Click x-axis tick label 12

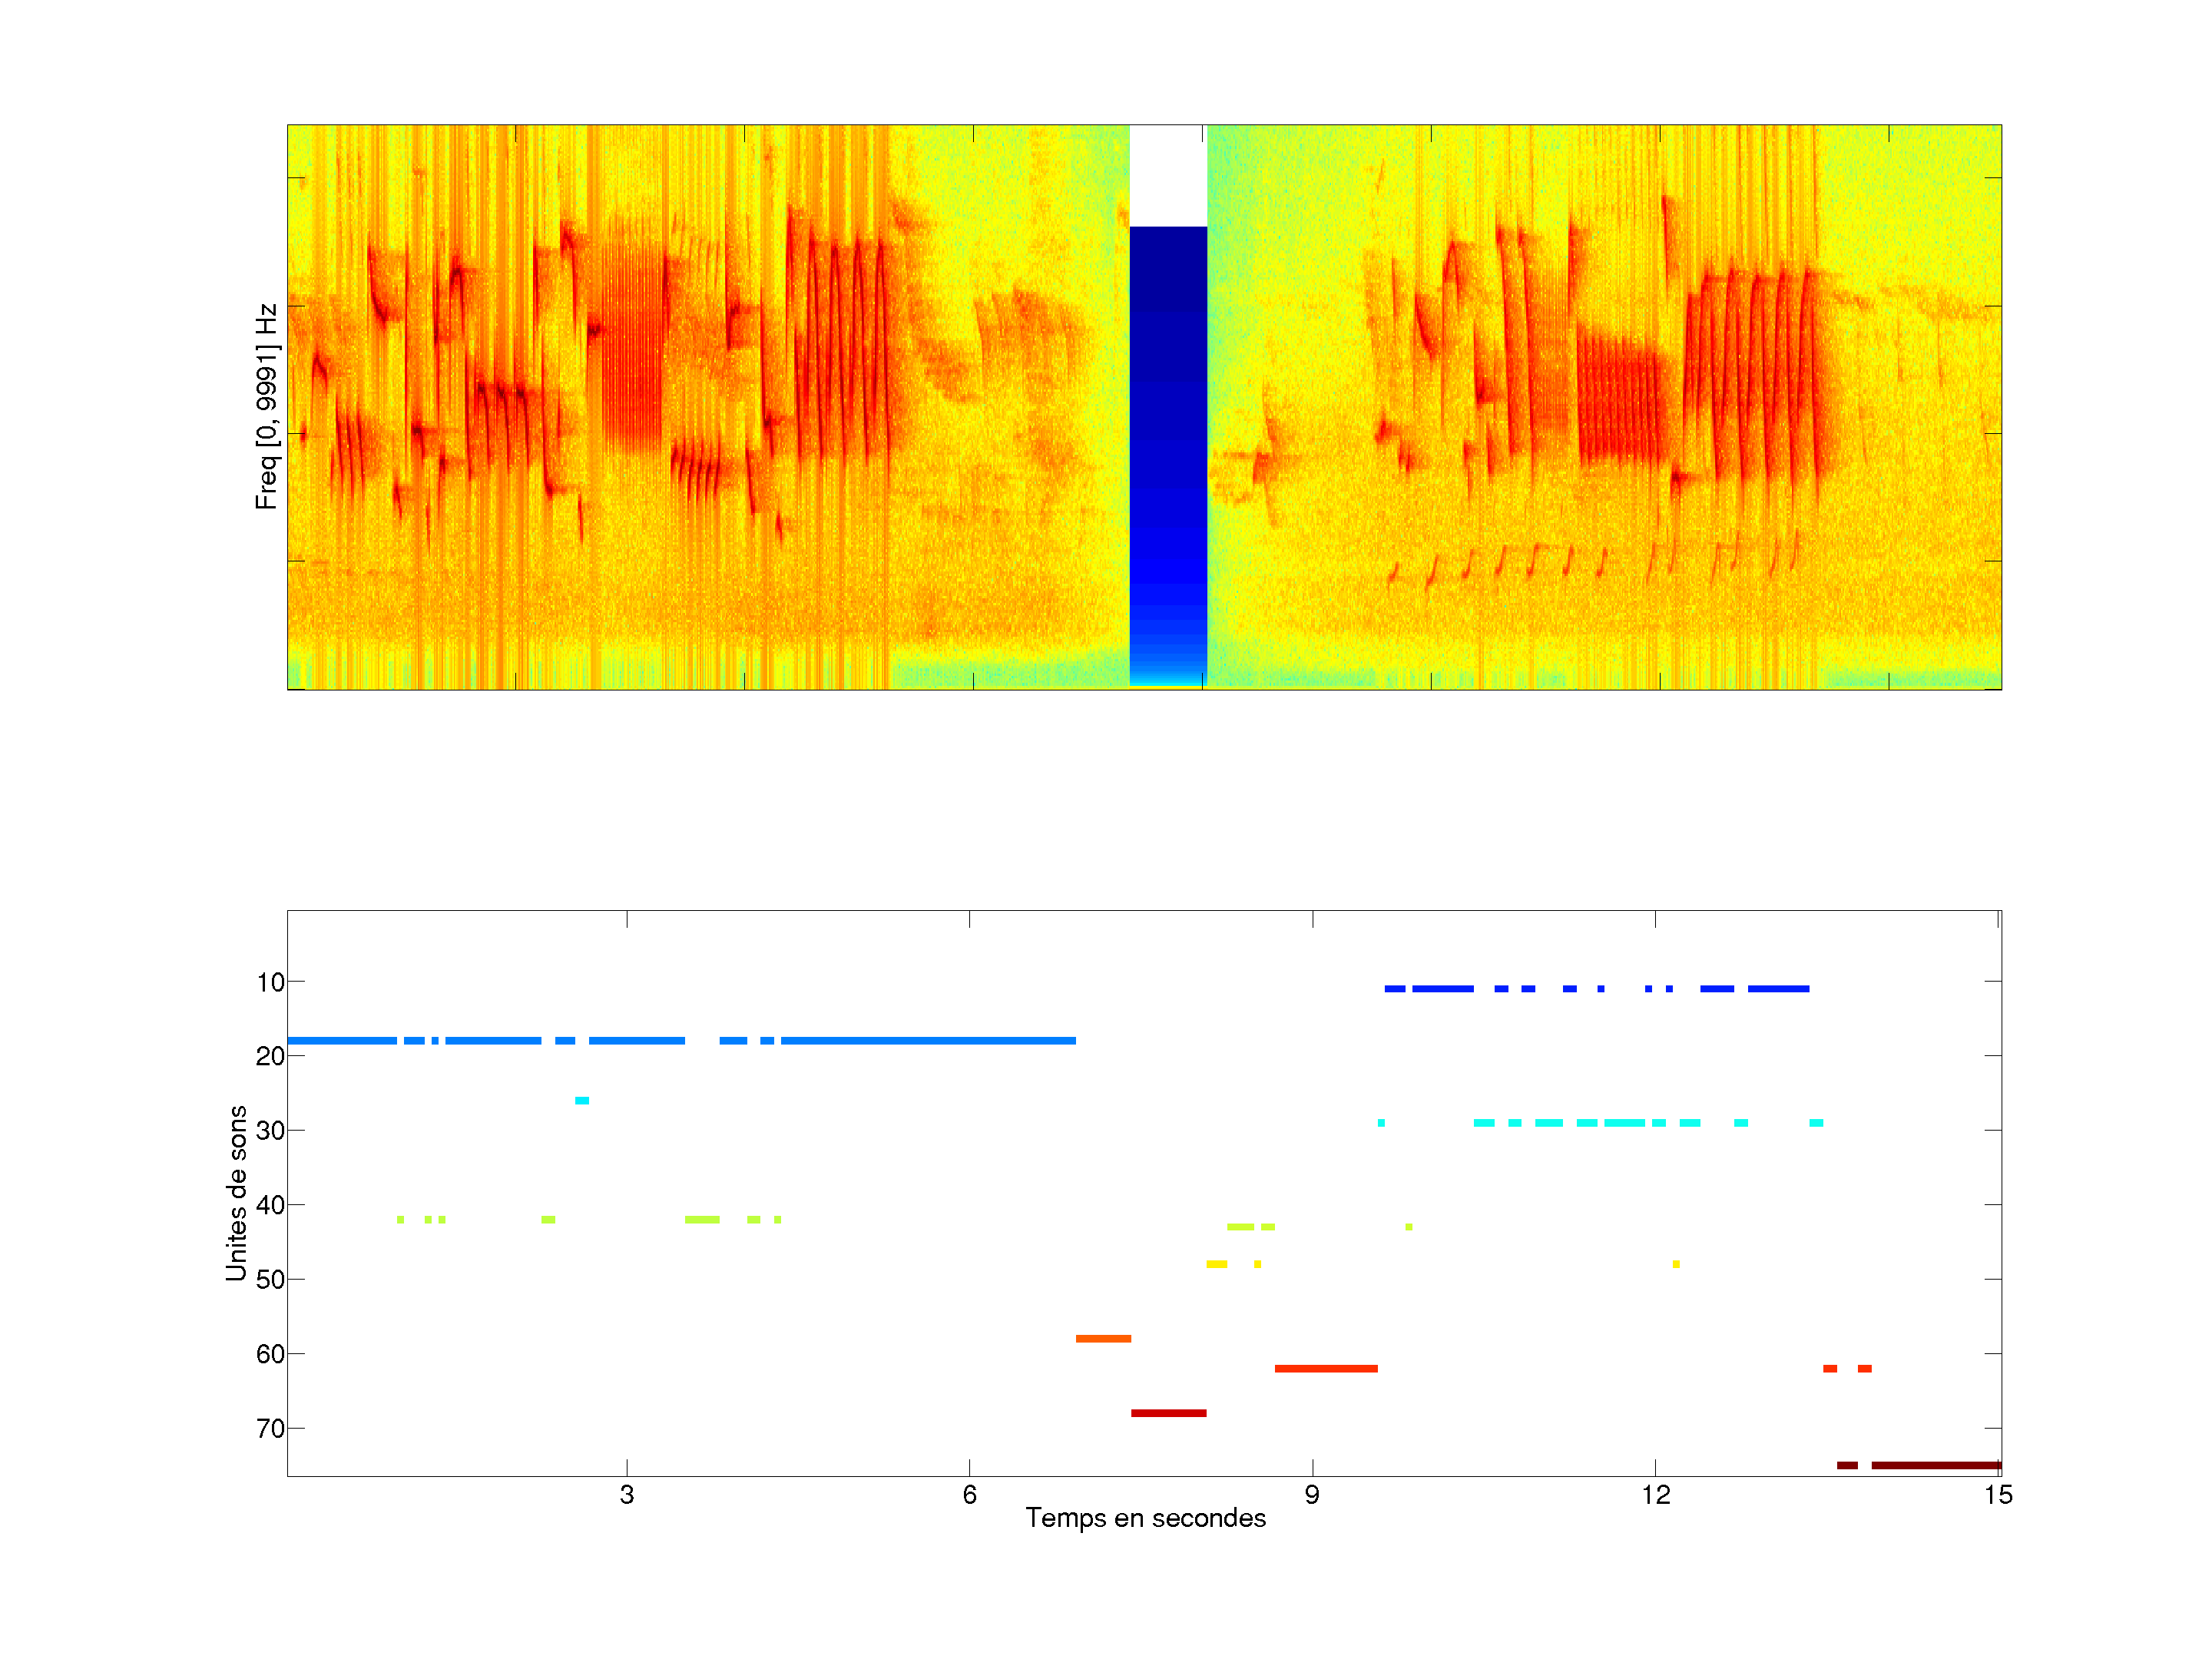1655,1495
